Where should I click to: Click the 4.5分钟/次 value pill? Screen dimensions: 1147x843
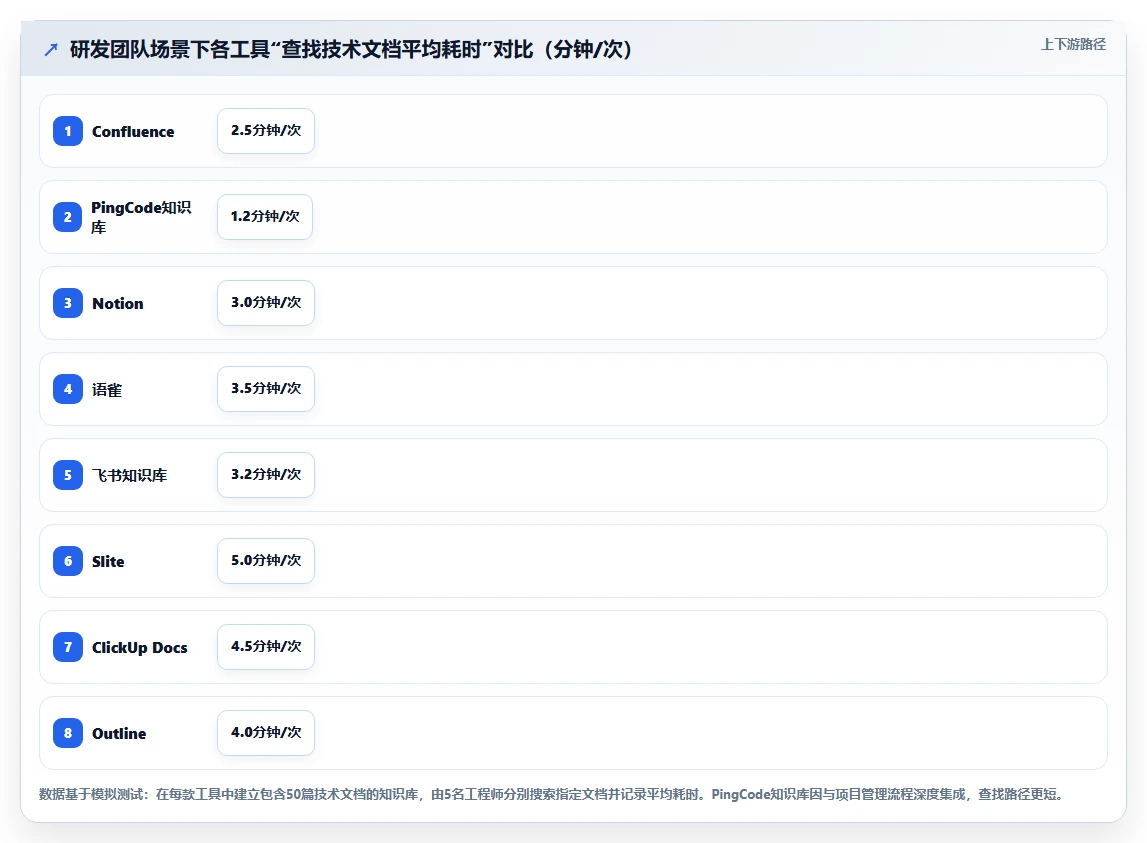(266, 647)
